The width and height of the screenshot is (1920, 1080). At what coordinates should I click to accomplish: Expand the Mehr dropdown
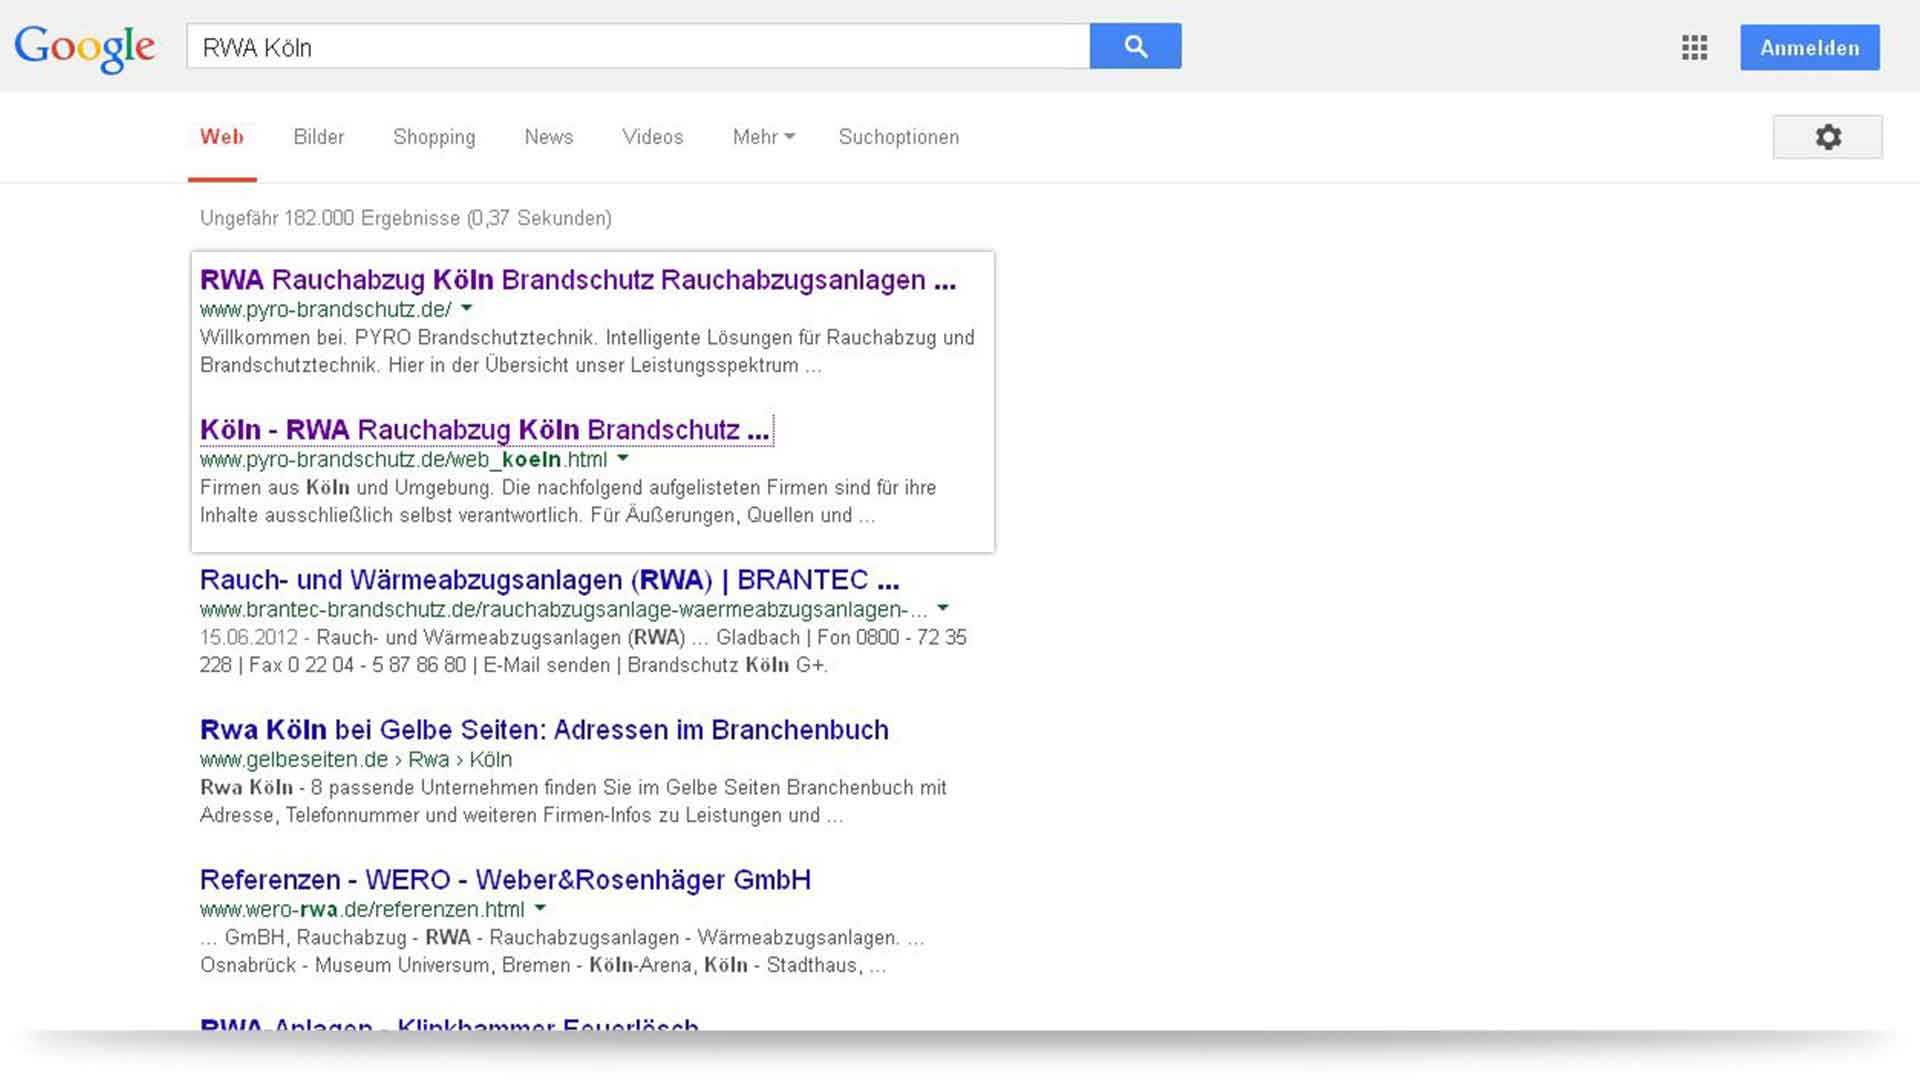(x=764, y=137)
